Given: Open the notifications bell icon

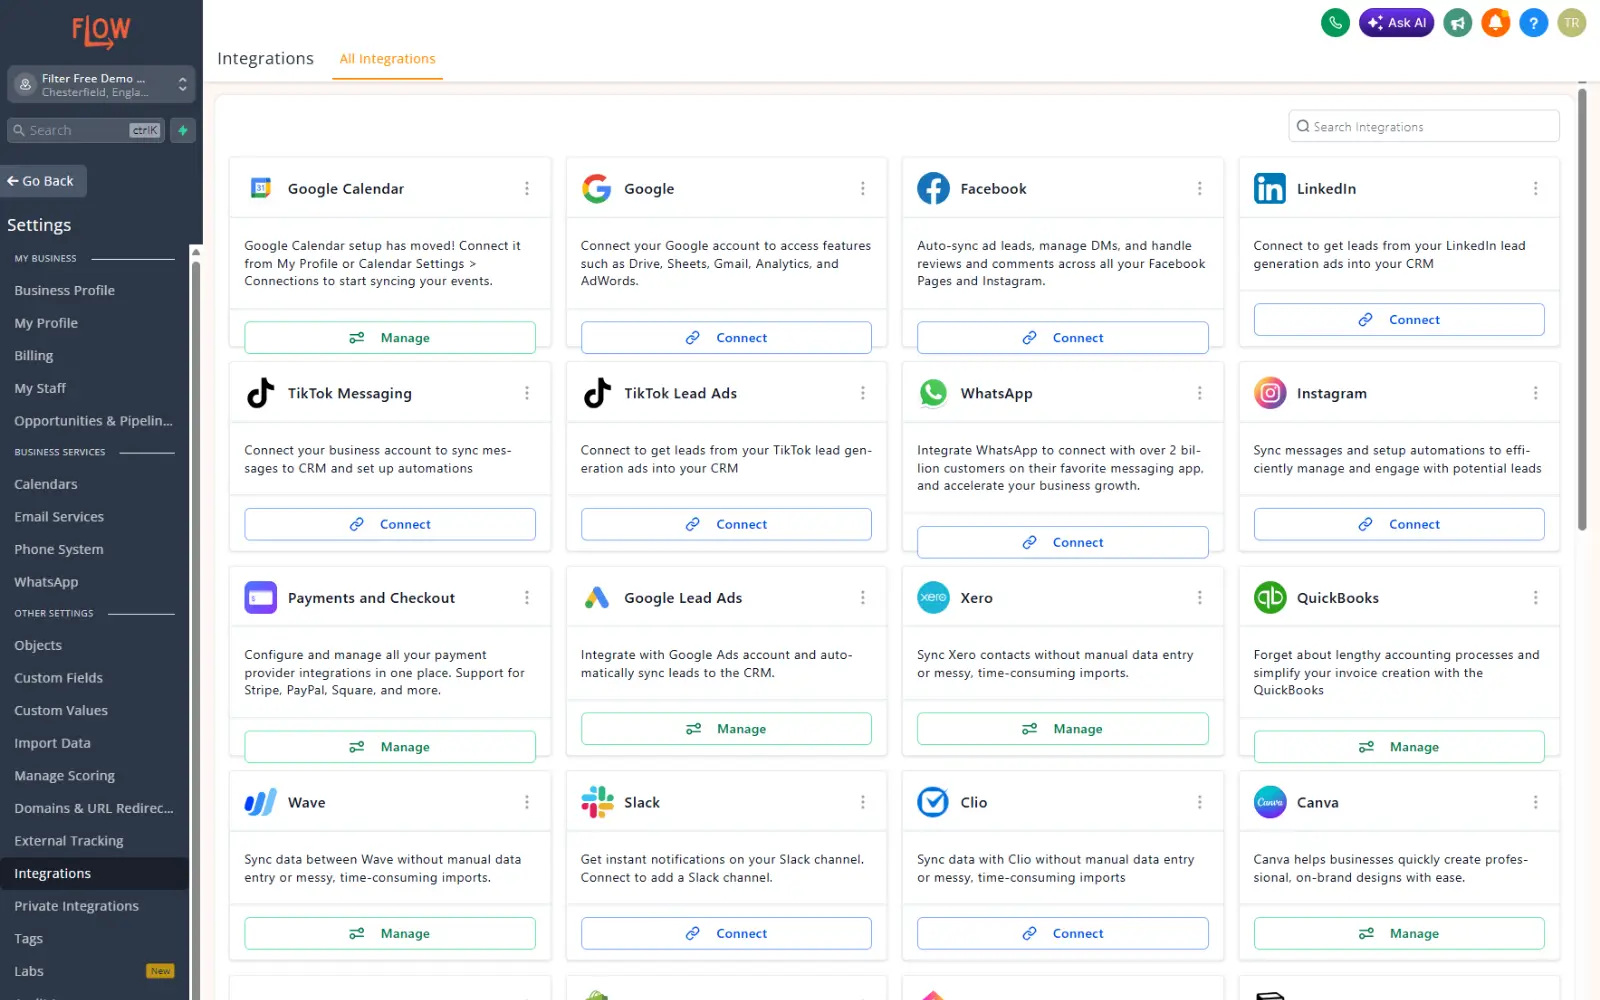Looking at the screenshot, I should (x=1495, y=22).
